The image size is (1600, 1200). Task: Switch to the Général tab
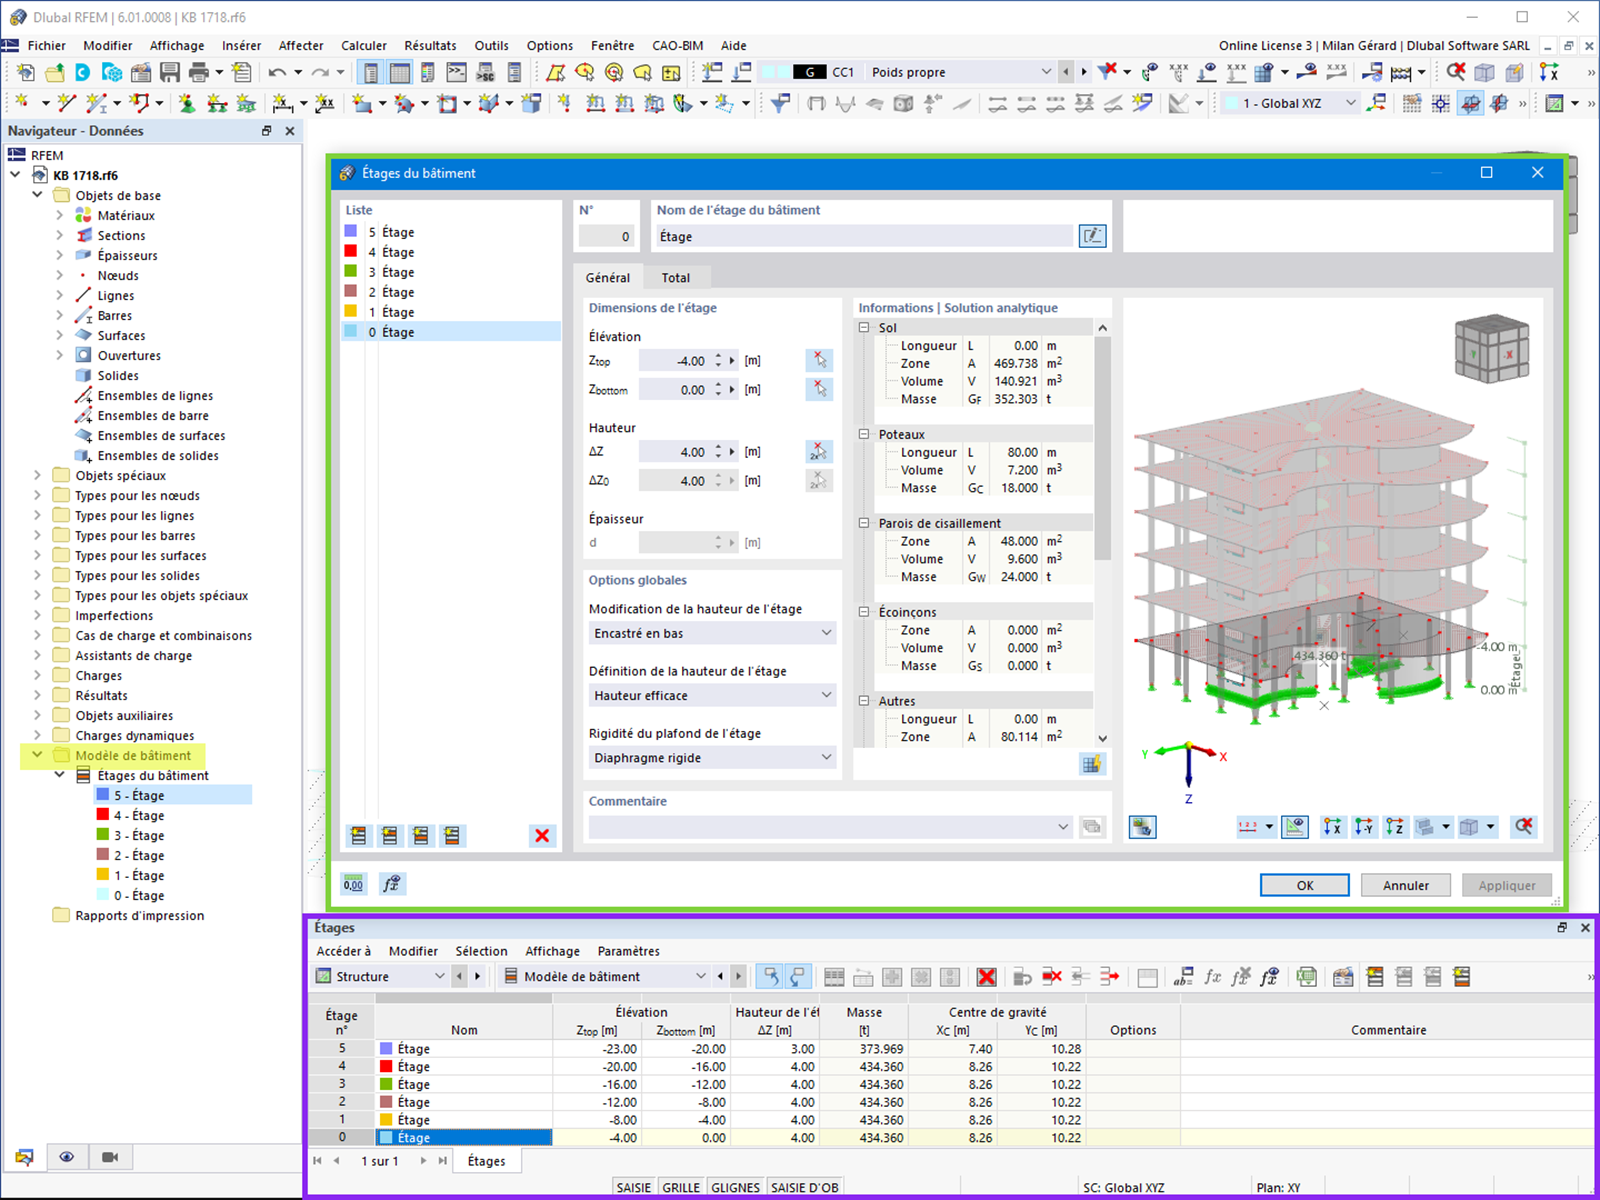(x=608, y=278)
